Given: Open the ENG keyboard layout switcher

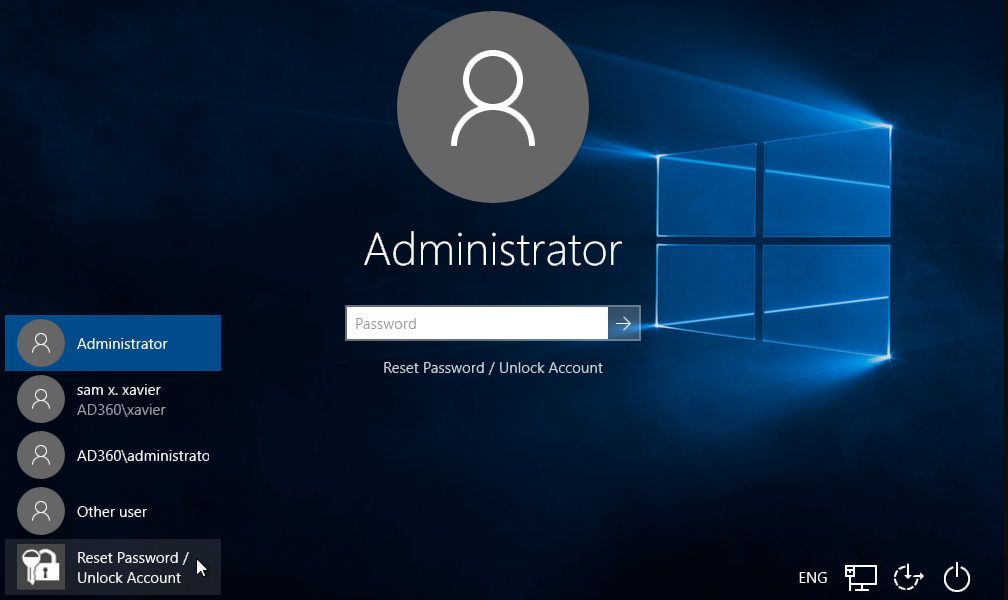Looking at the screenshot, I should [x=812, y=577].
